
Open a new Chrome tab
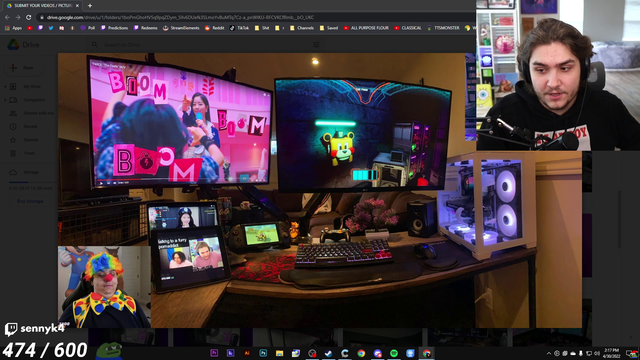pos(90,6)
